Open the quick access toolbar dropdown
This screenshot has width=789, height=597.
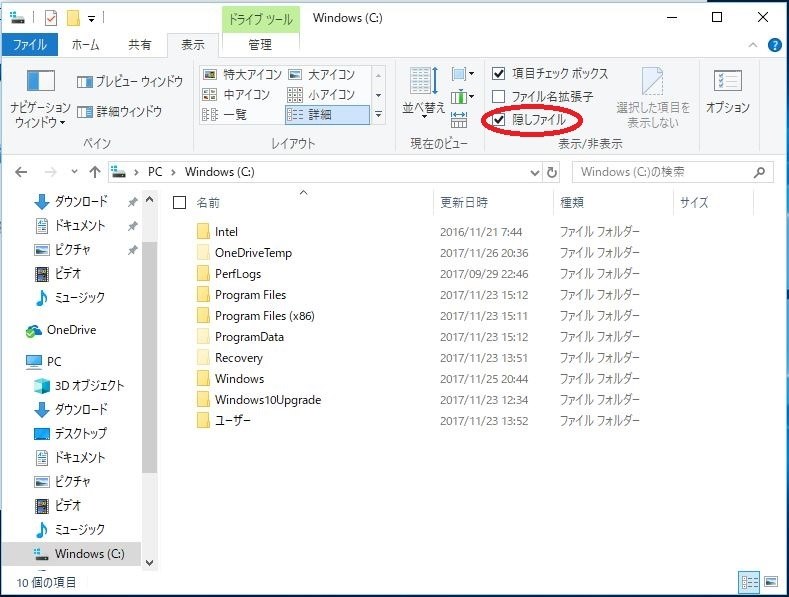(x=92, y=19)
